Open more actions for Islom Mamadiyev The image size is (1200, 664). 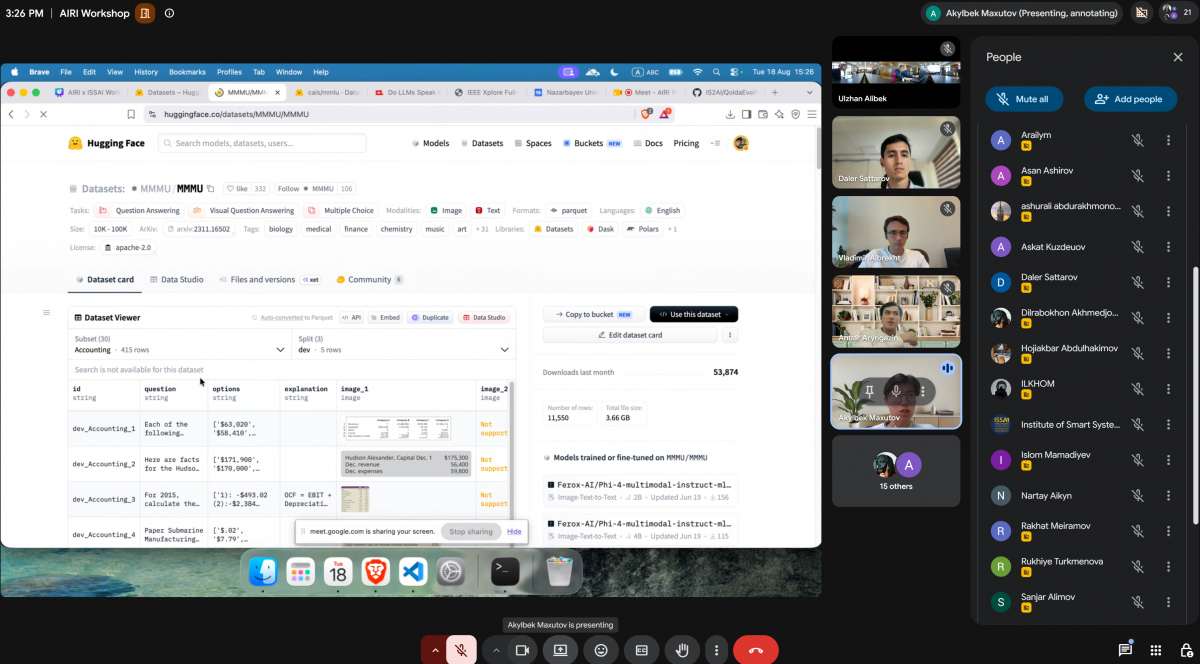[1168, 460]
